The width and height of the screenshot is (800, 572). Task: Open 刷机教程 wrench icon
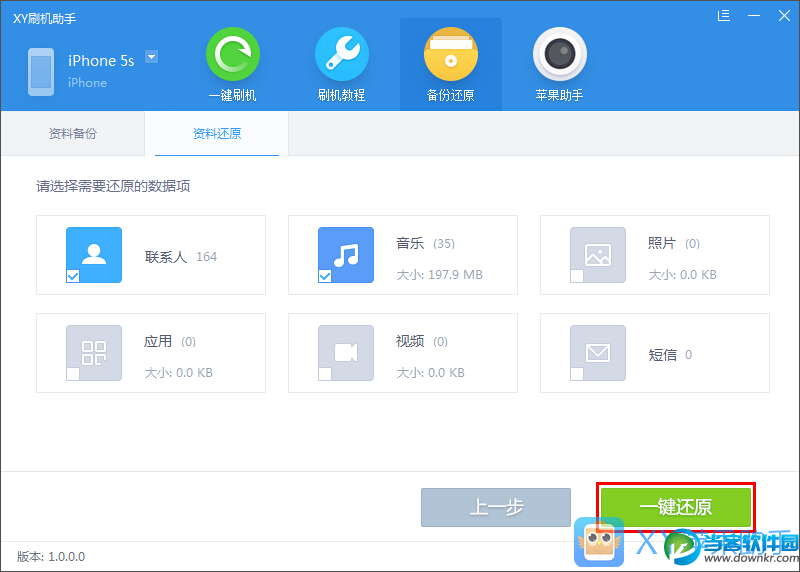tap(342, 54)
